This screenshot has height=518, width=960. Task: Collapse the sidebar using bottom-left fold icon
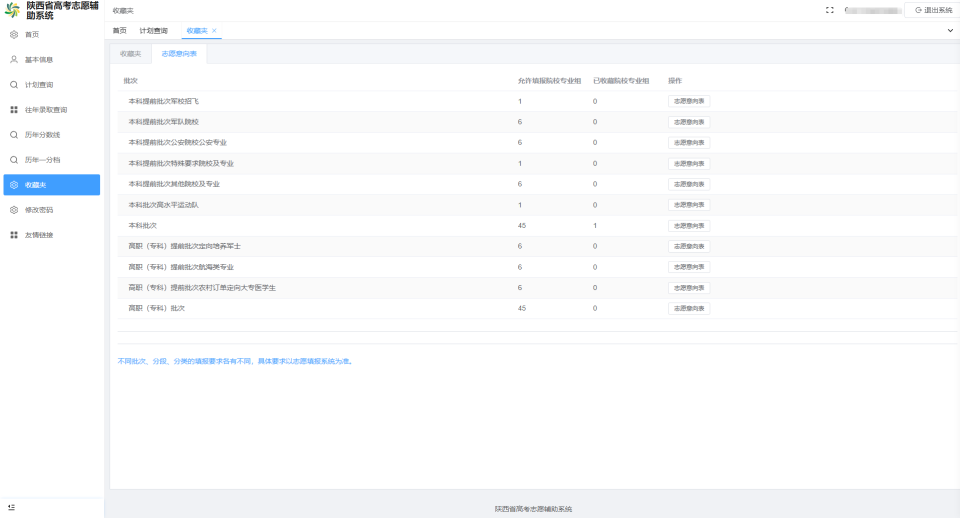click(x=12, y=508)
